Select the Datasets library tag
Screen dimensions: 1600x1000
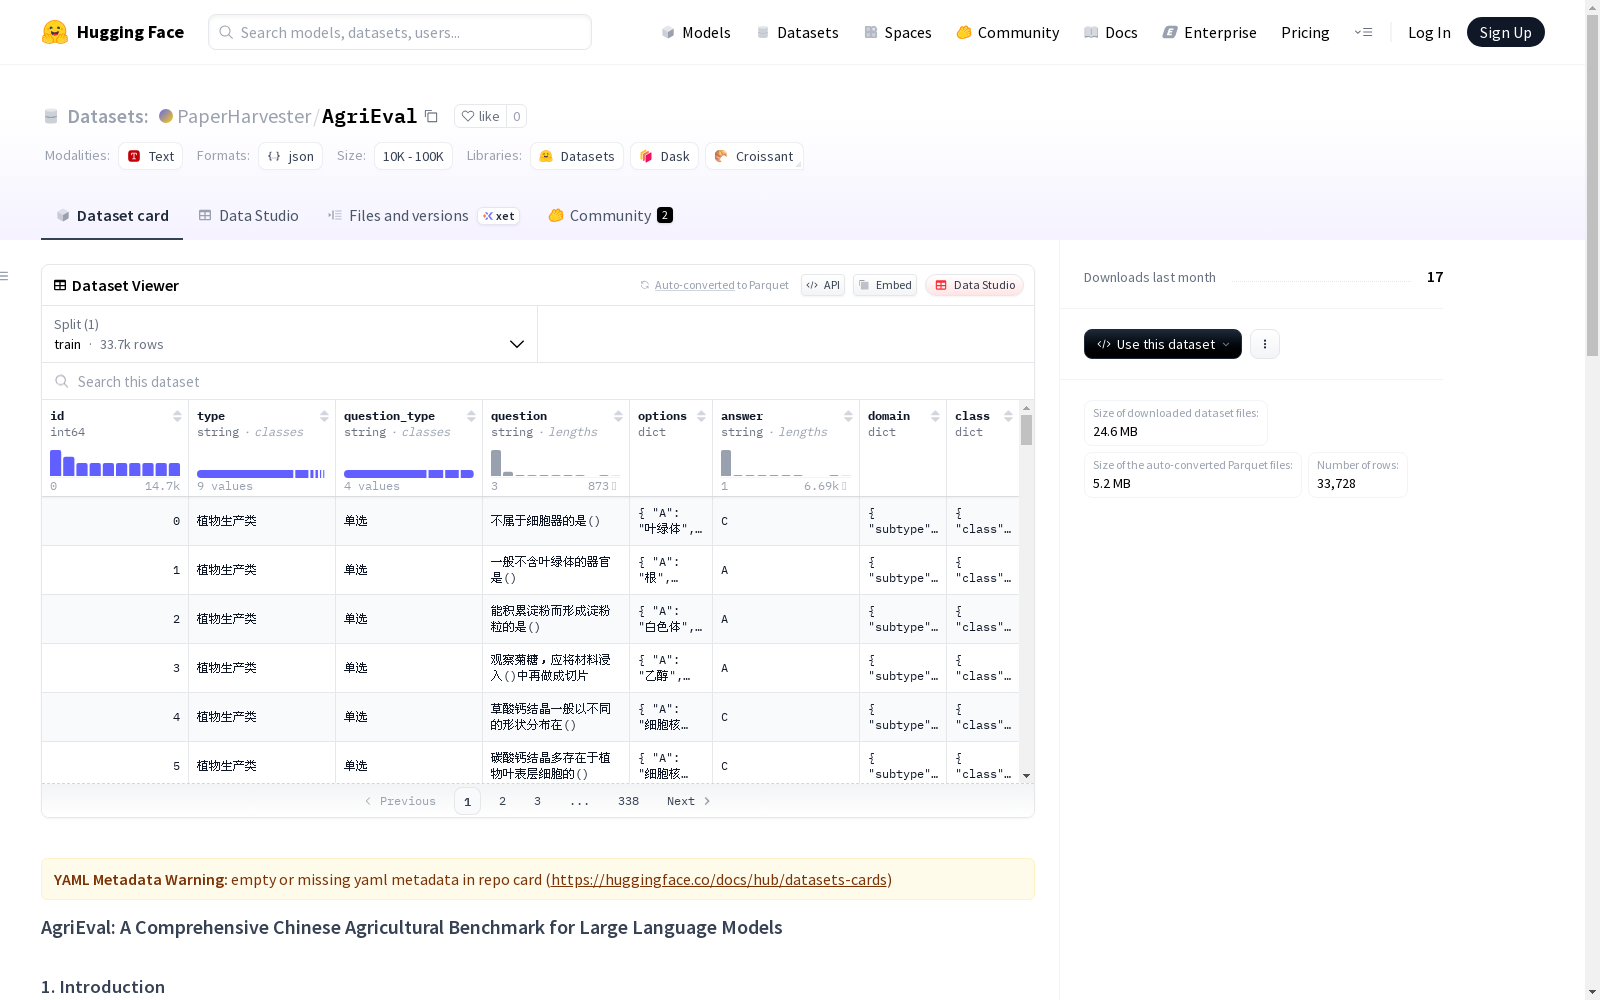[577, 156]
